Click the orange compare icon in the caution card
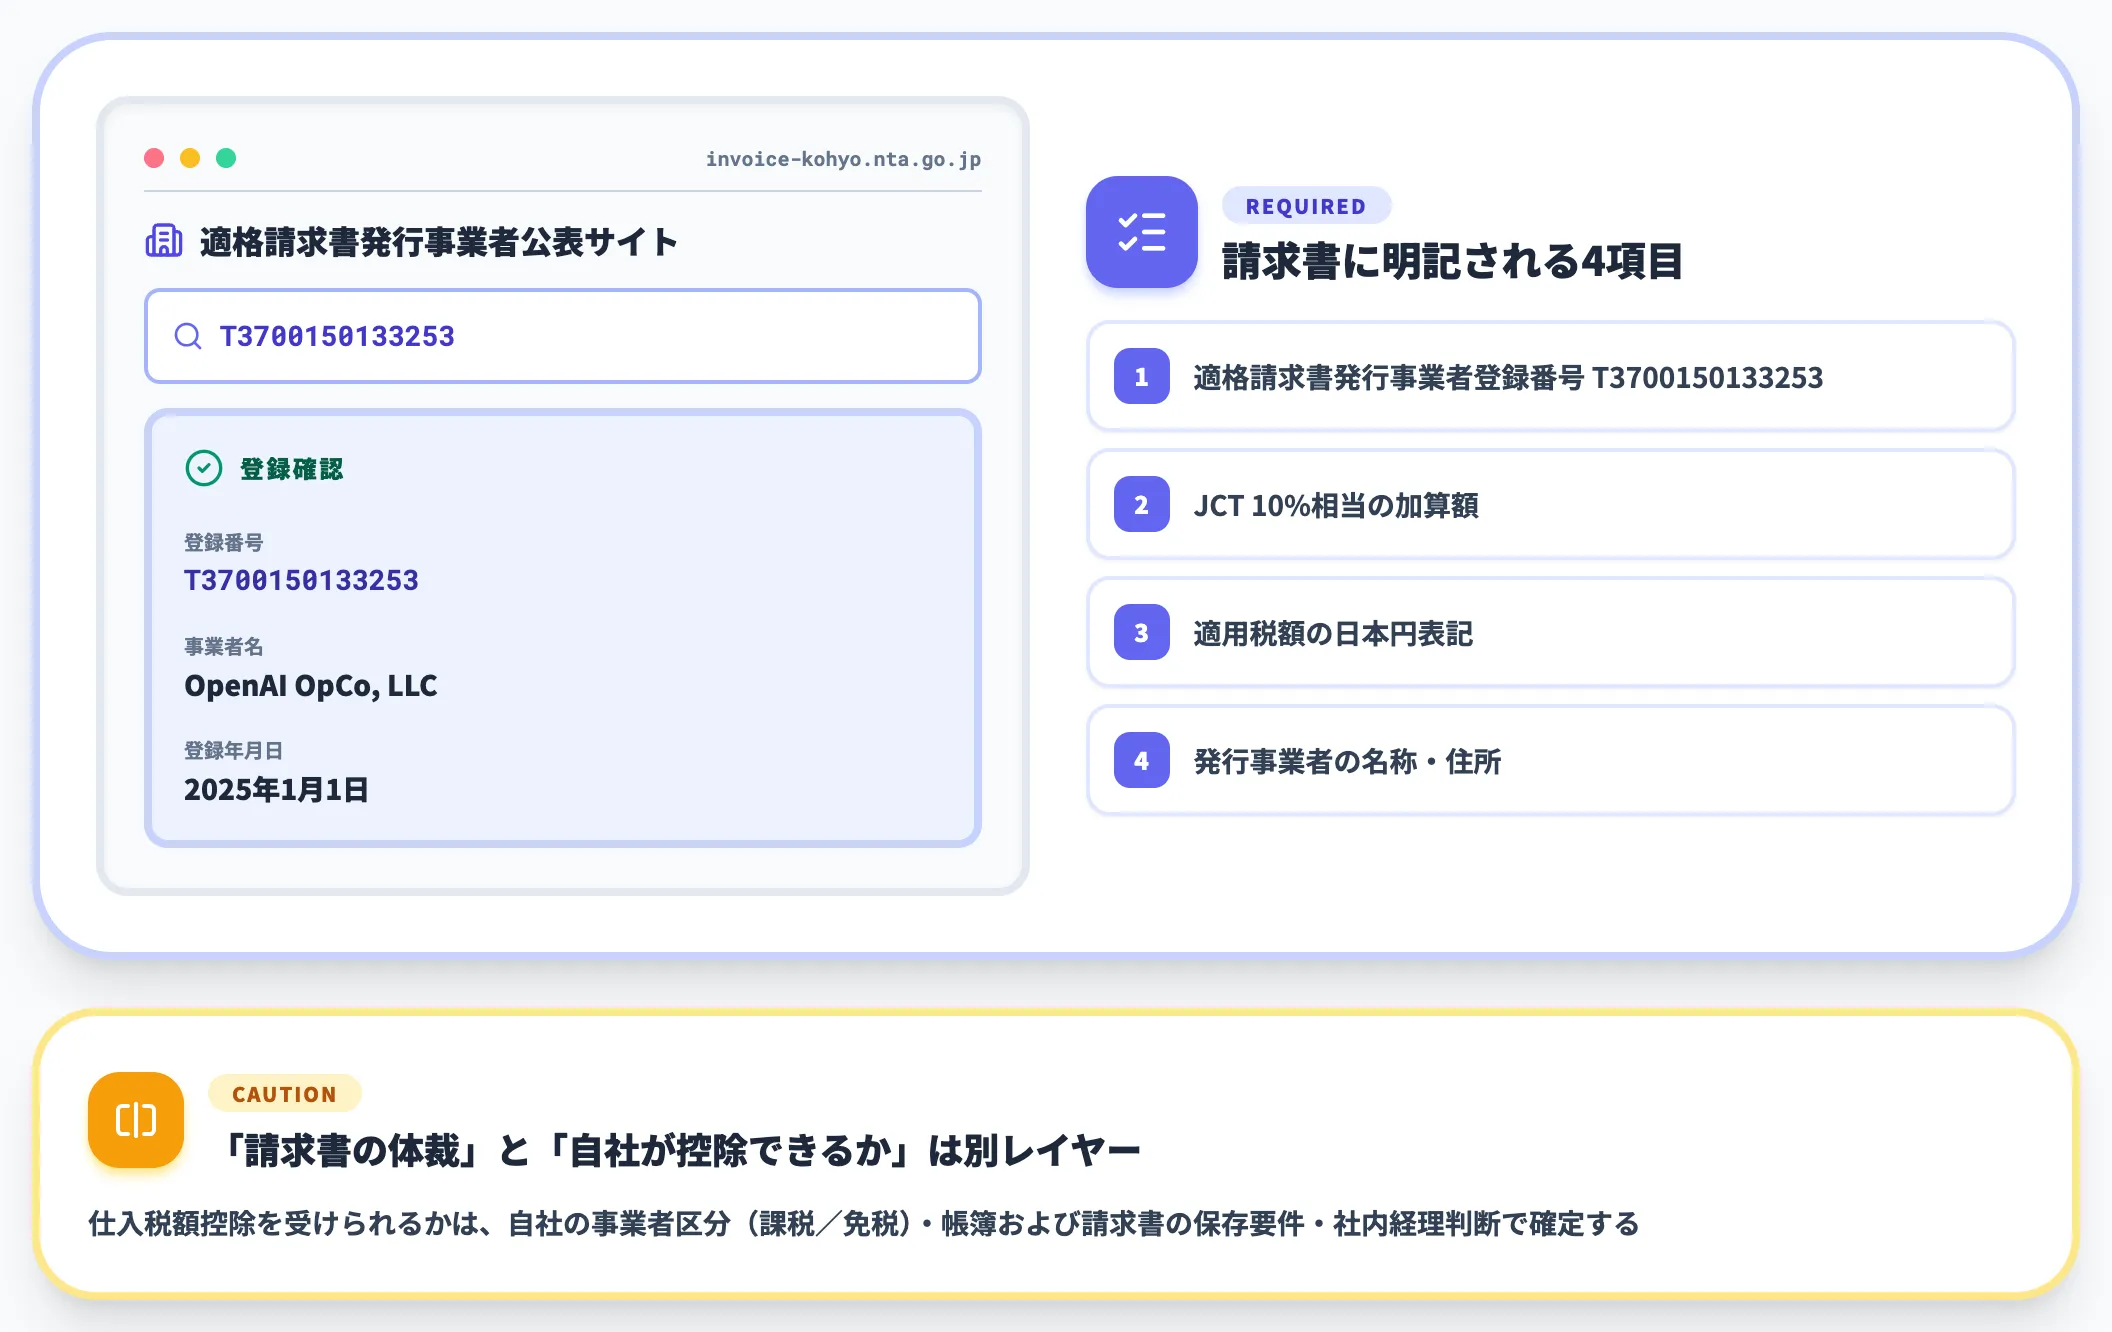This screenshot has height=1332, width=2112. (136, 1120)
